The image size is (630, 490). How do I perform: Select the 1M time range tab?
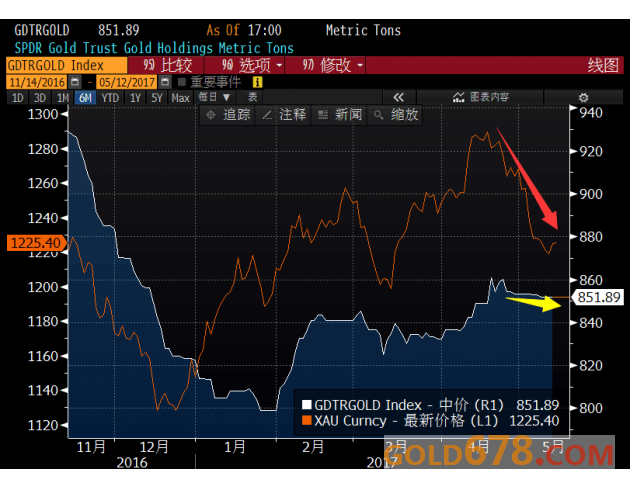pos(62,98)
